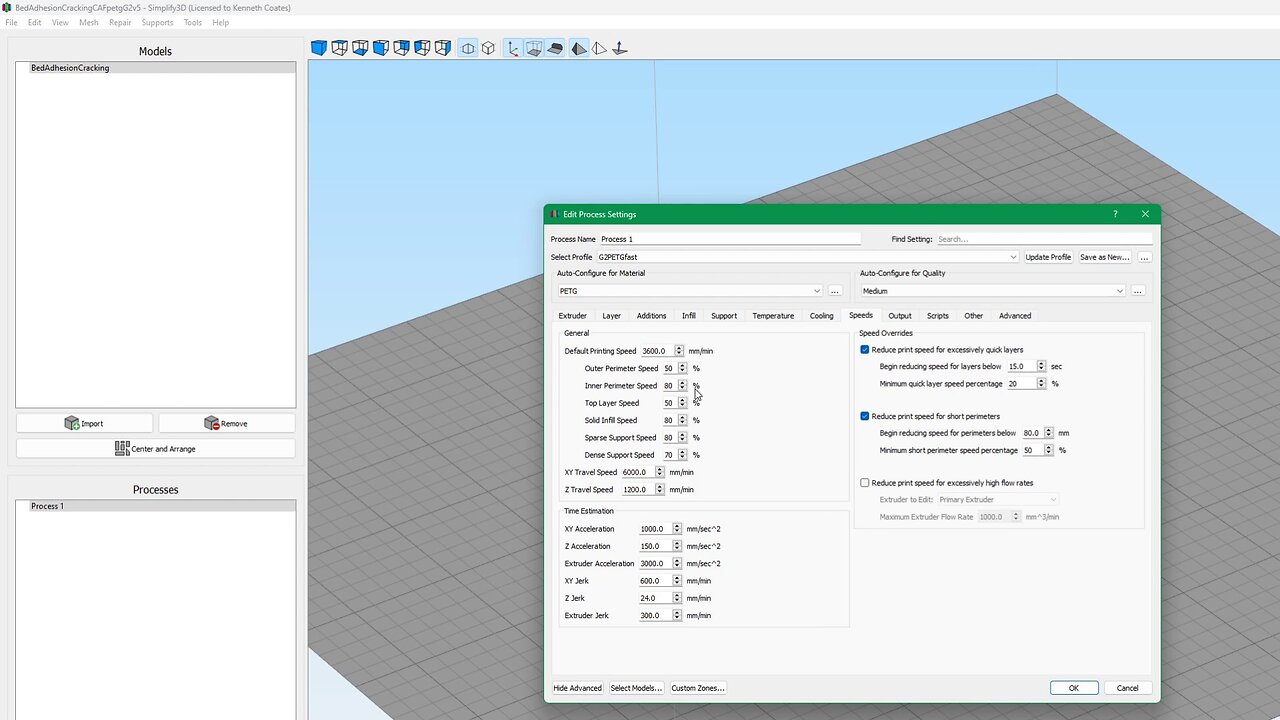Viewport: 1280px width, 720px height.
Task: Open the Mesh menu
Action: point(89,22)
